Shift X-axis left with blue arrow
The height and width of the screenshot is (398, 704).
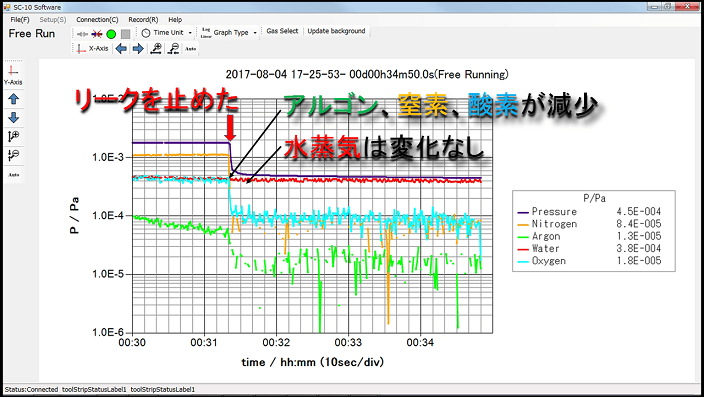tap(121, 49)
